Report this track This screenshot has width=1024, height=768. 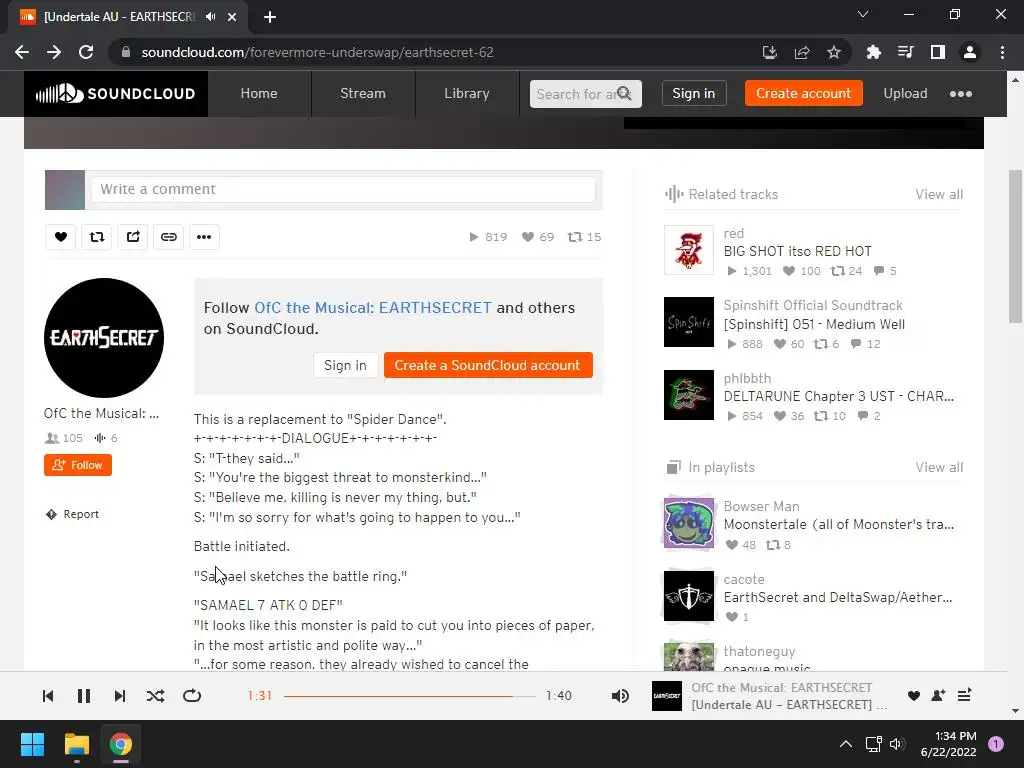pos(72,515)
